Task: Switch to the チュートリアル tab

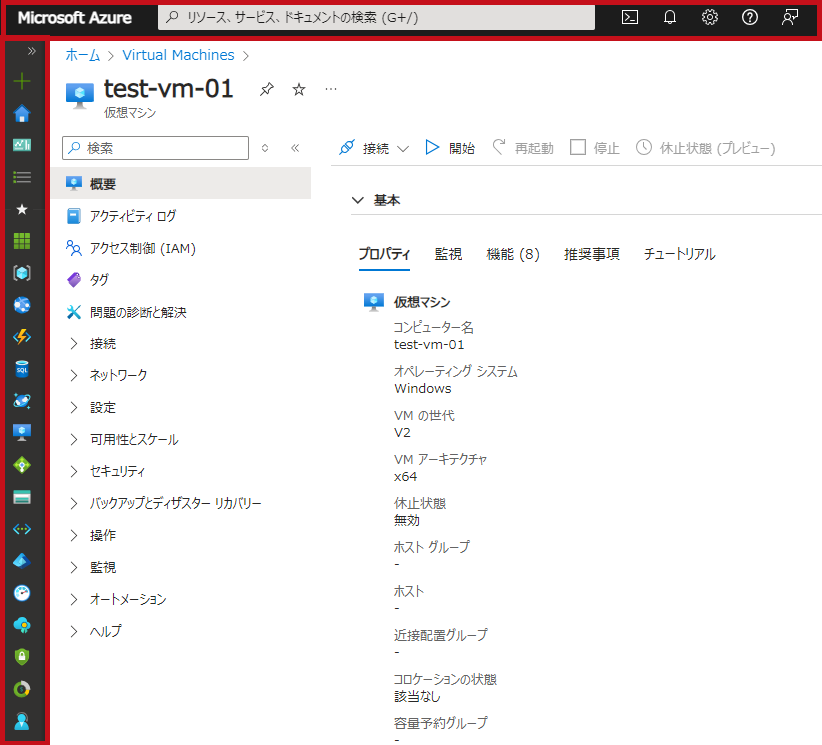Action: 679,254
